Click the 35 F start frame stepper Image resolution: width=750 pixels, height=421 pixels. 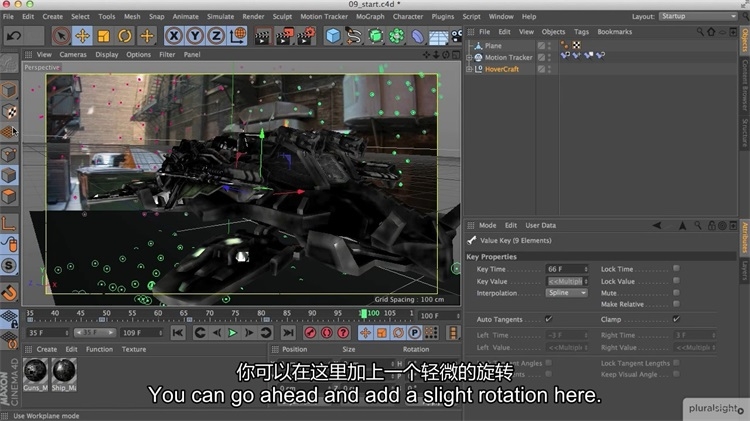(x=66, y=332)
